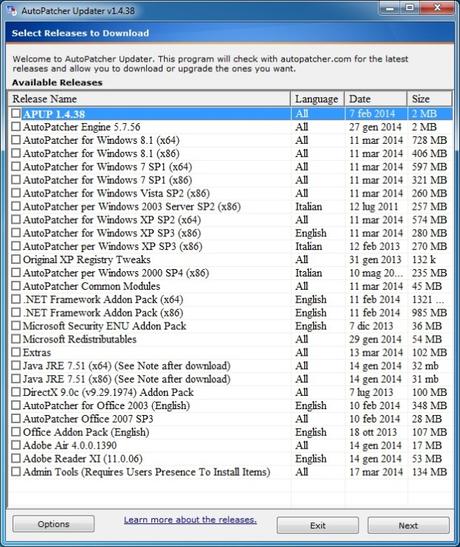Tick Windows Vista SP2 (x86) checkbox
The image size is (460, 547).
point(16,193)
